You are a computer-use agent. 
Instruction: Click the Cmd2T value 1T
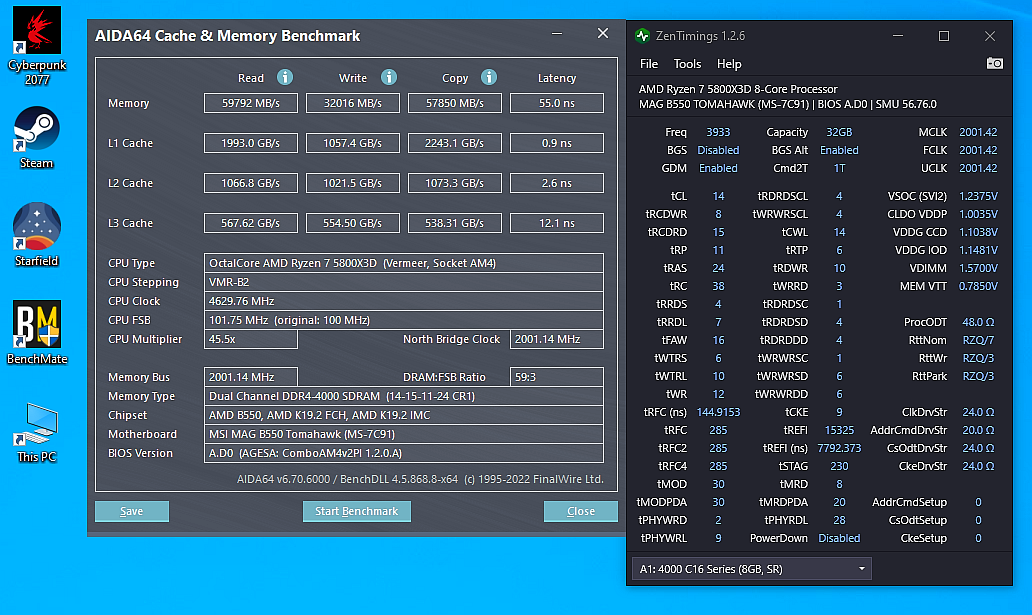coord(839,168)
